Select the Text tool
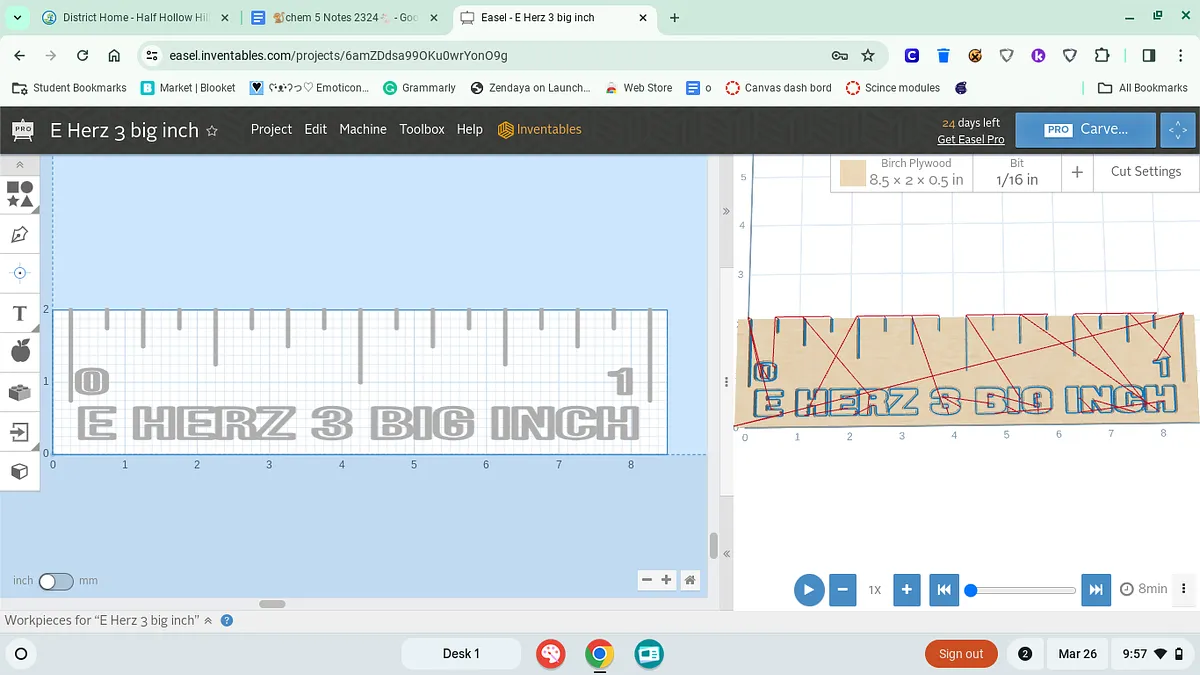 (x=19, y=313)
